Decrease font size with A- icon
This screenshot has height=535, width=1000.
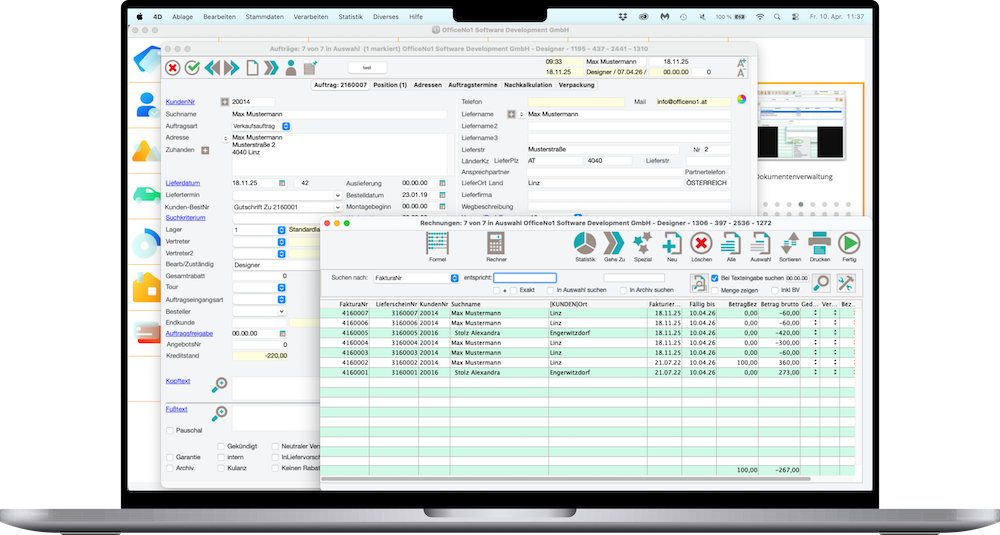pyautogui.click(x=741, y=73)
